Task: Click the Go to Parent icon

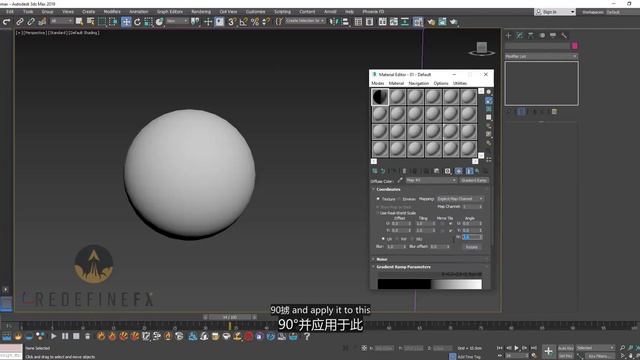Action: 477,171
